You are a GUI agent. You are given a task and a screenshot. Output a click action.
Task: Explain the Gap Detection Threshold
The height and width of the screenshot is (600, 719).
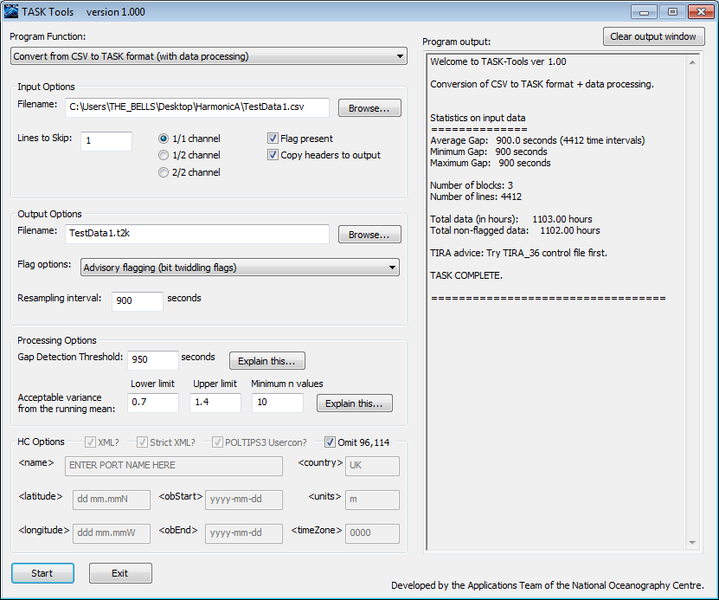pos(267,361)
